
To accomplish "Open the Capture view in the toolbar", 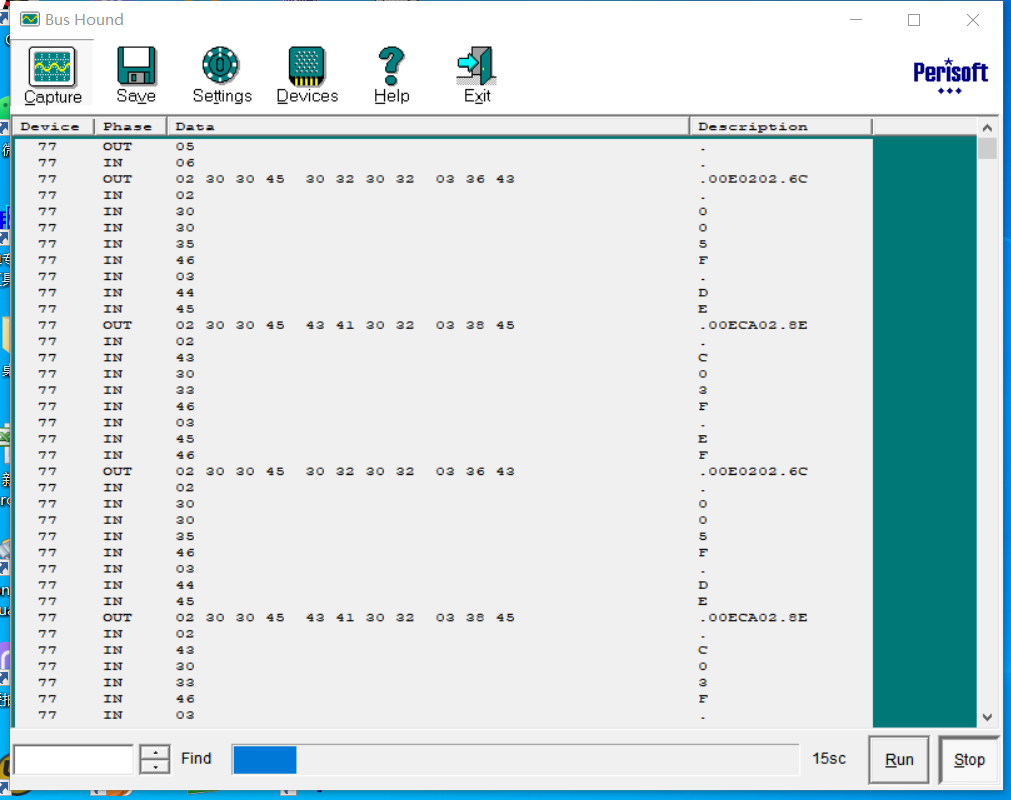I will click(52, 75).
